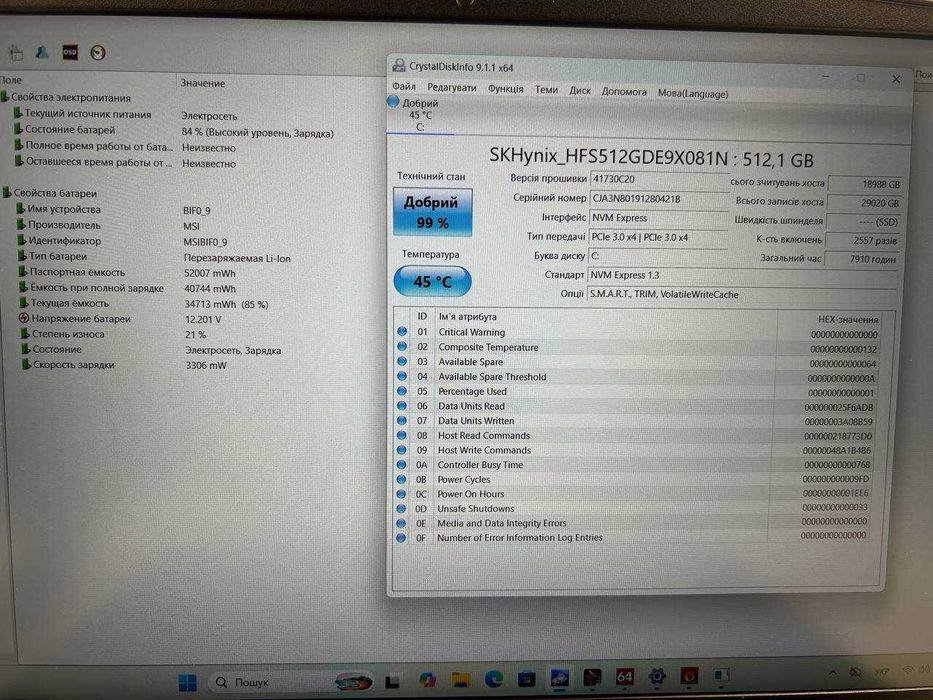
Task: Click the Інтерфейс field NVM Express
Action: pos(658,218)
